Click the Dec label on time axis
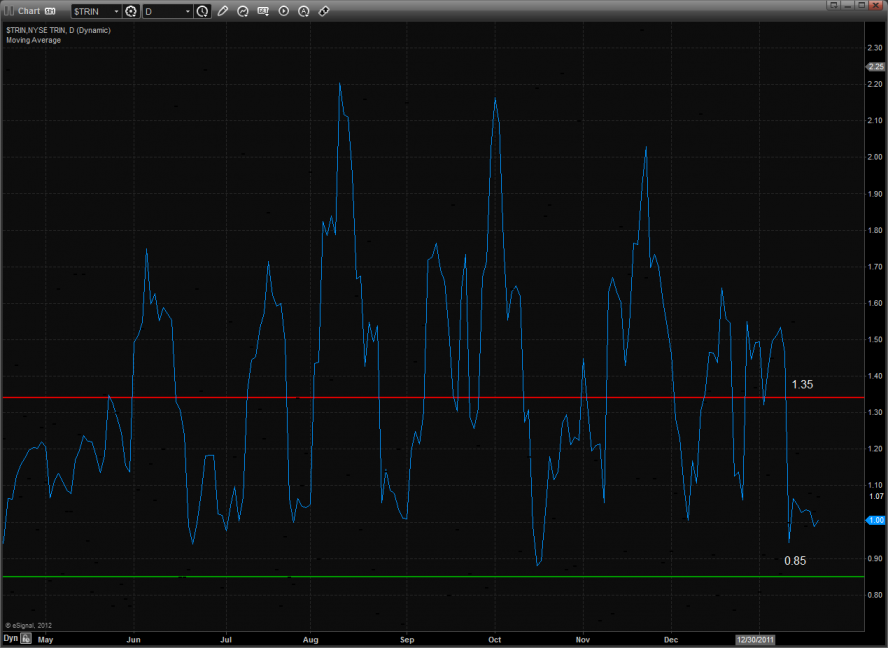Image resolution: width=888 pixels, height=648 pixels. coord(671,640)
